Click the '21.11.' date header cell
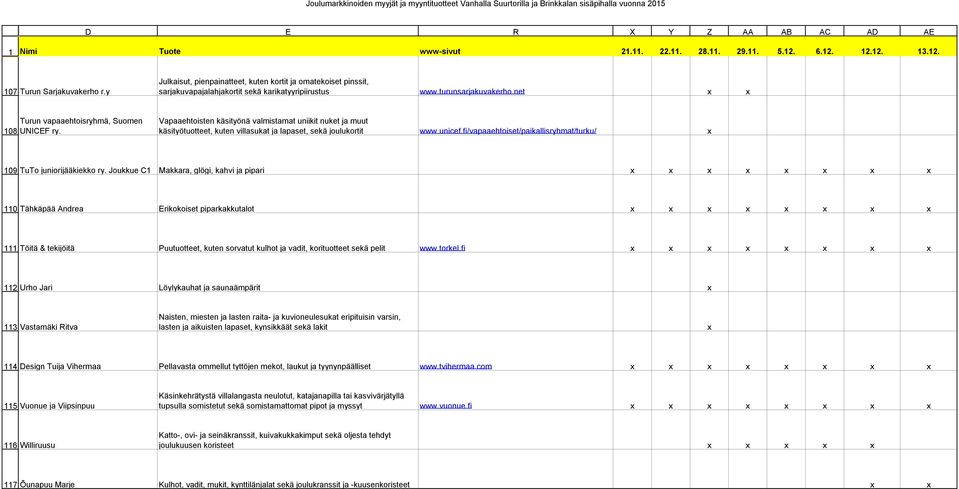Viewport: 959px width, 489px height. (x=632, y=46)
